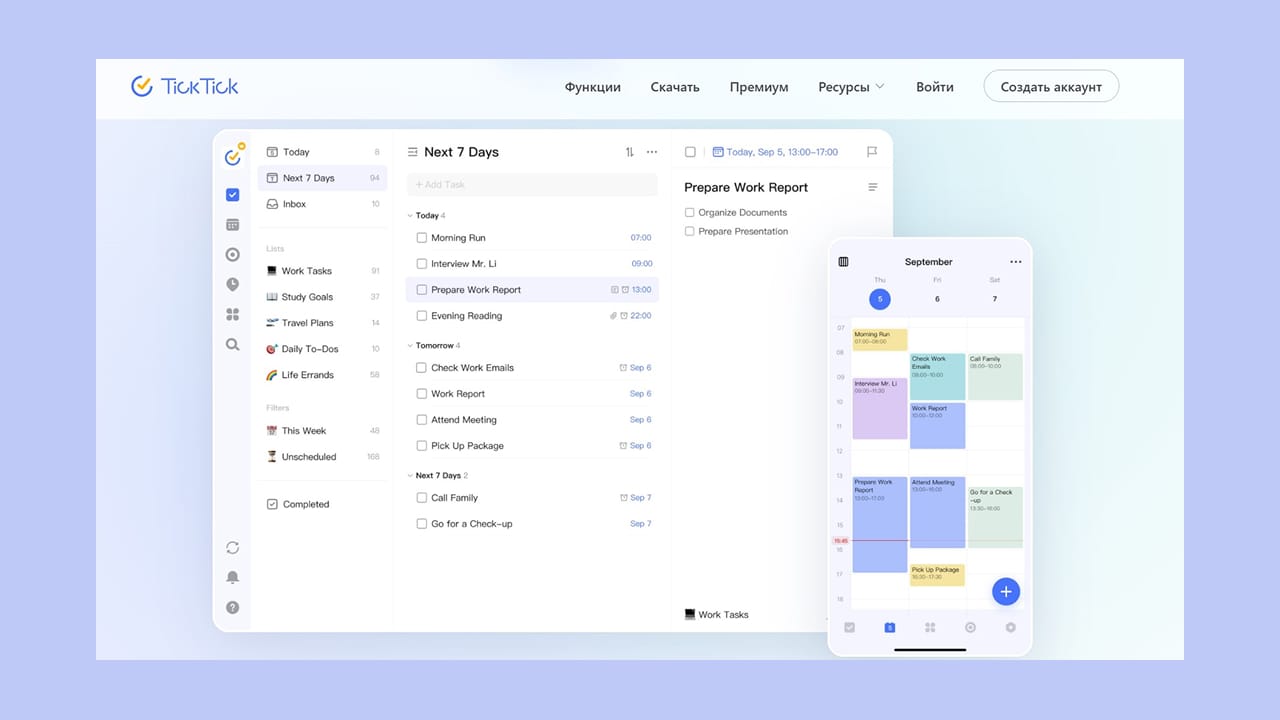Open the Search panel in the sidebar
The image size is (1280, 720).
(x=232, y=344)
